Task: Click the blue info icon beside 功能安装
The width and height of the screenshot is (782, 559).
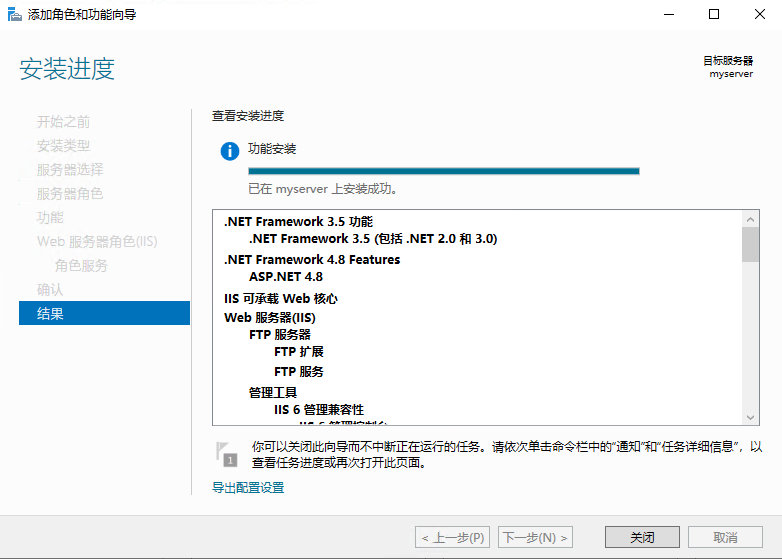Action: point(229,151)
